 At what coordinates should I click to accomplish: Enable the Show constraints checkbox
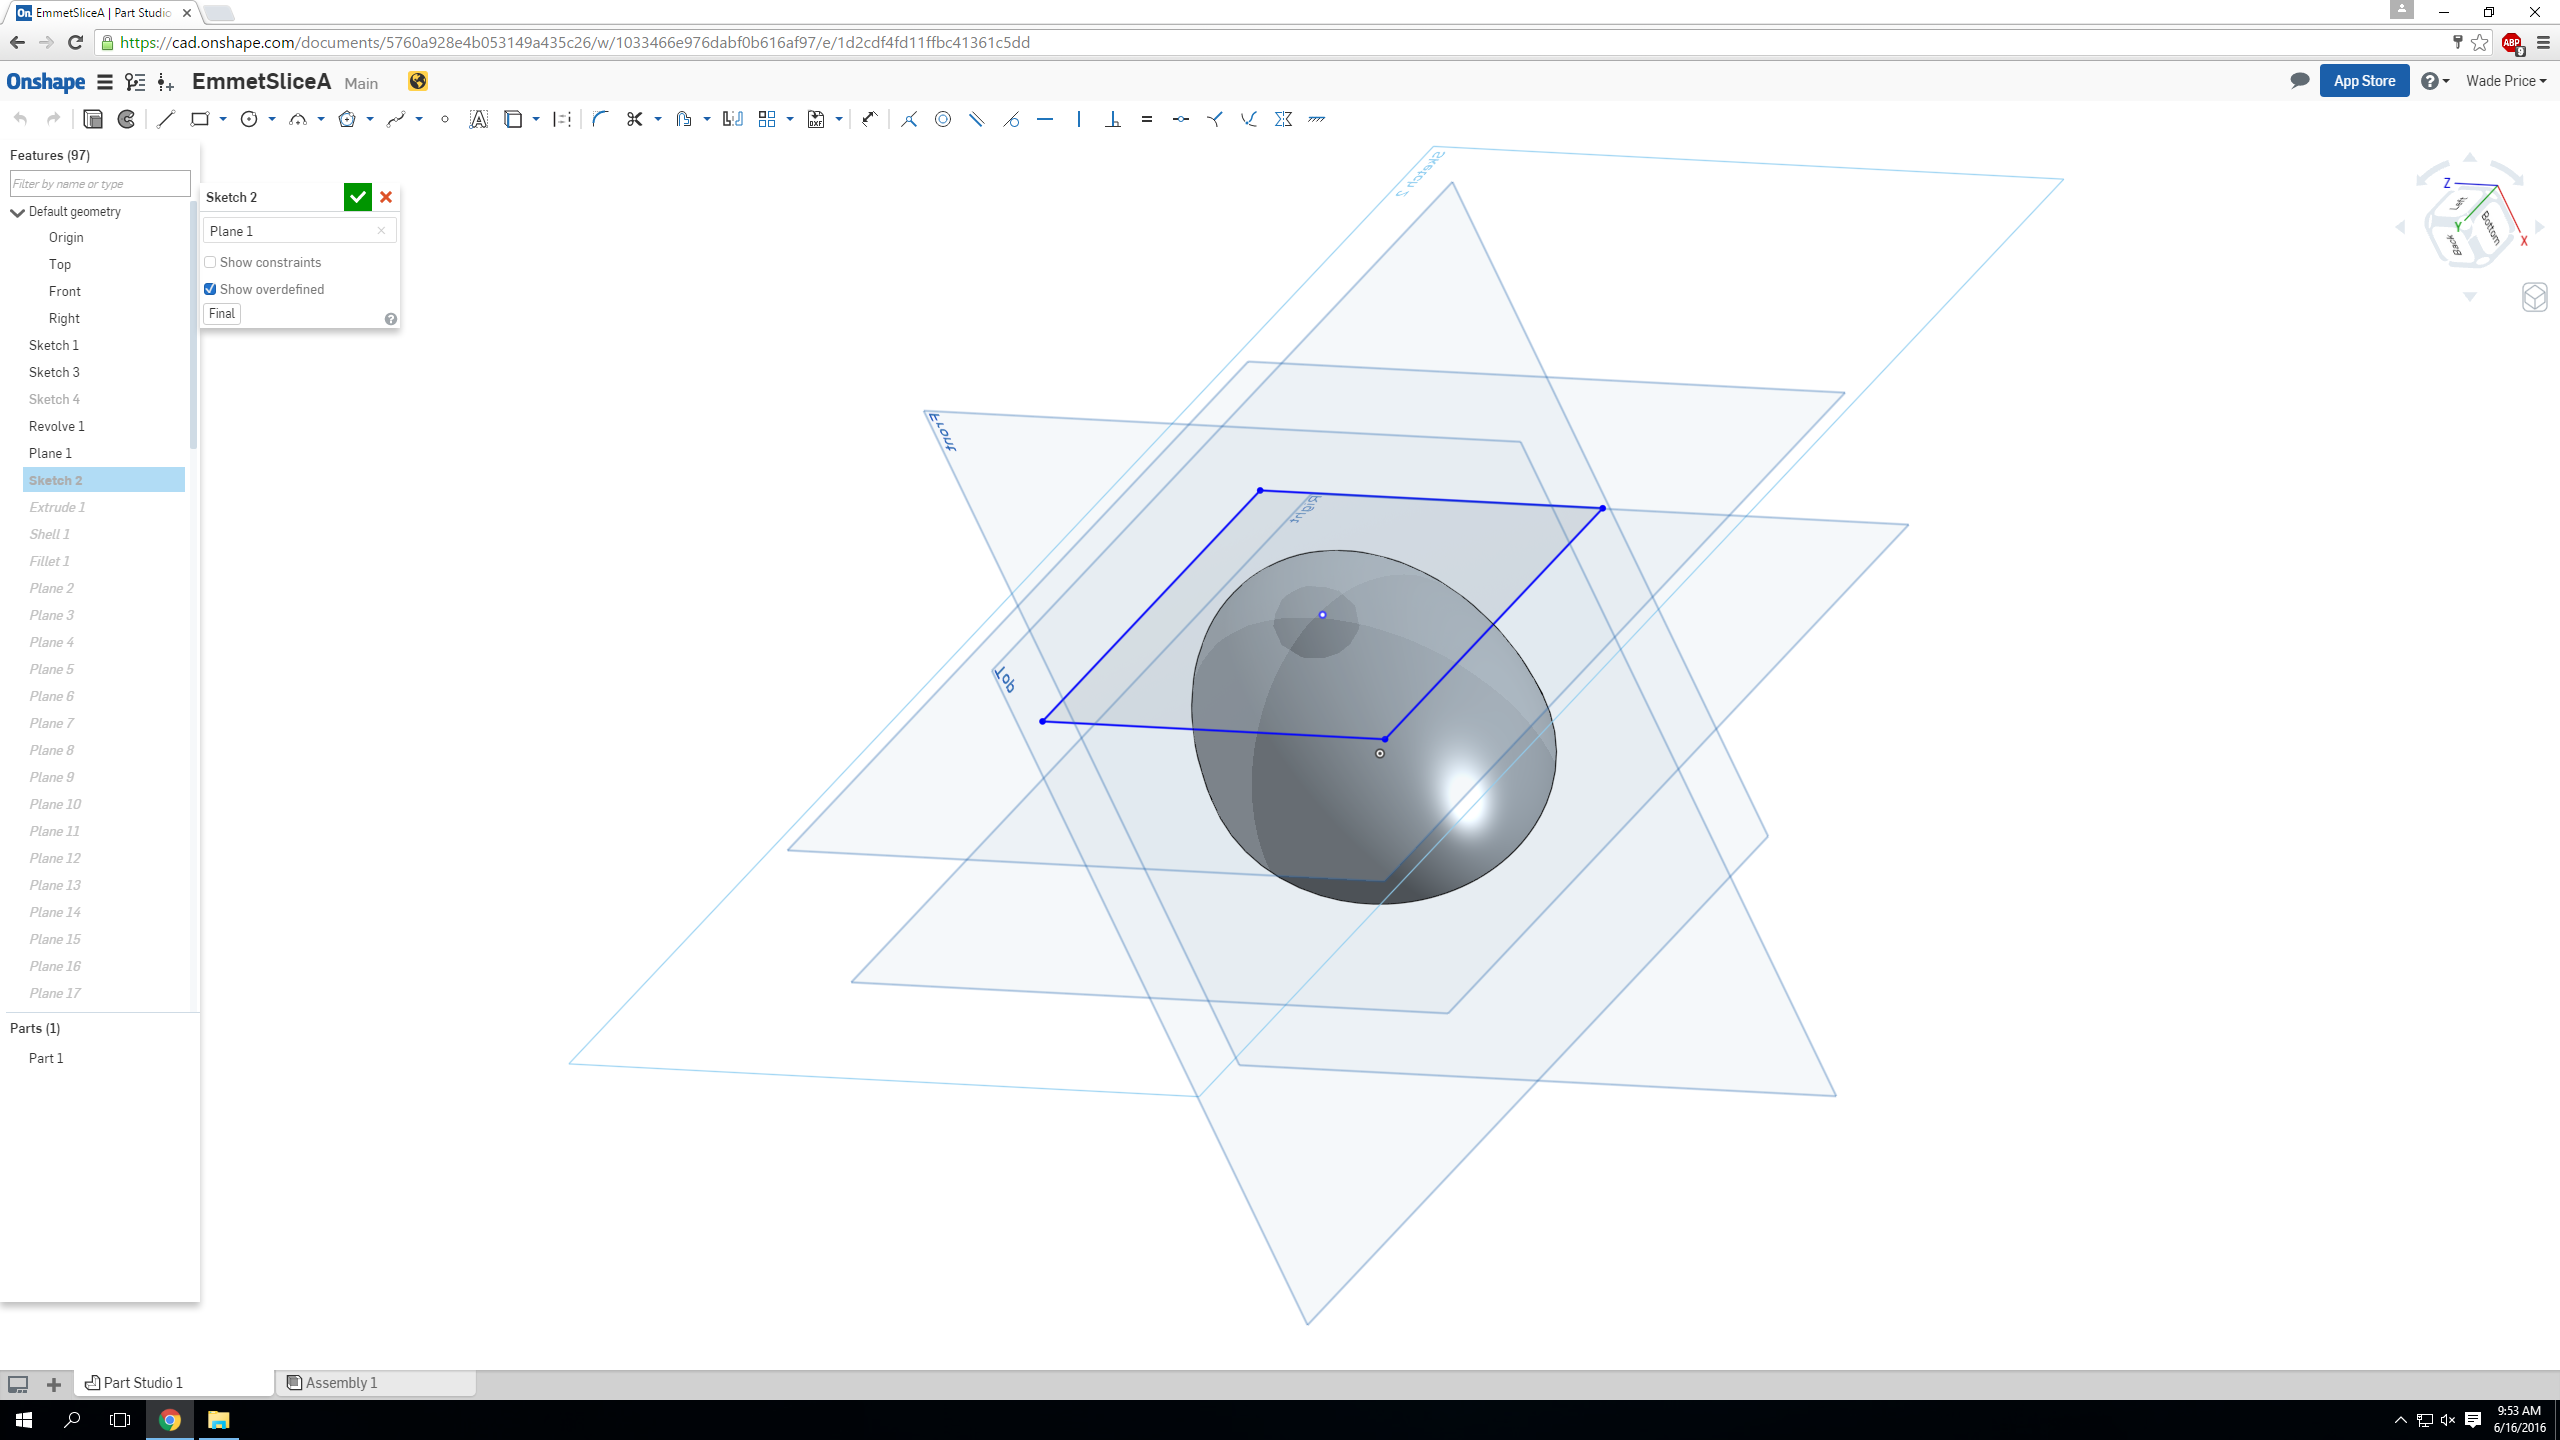click(x=210, y=262)
